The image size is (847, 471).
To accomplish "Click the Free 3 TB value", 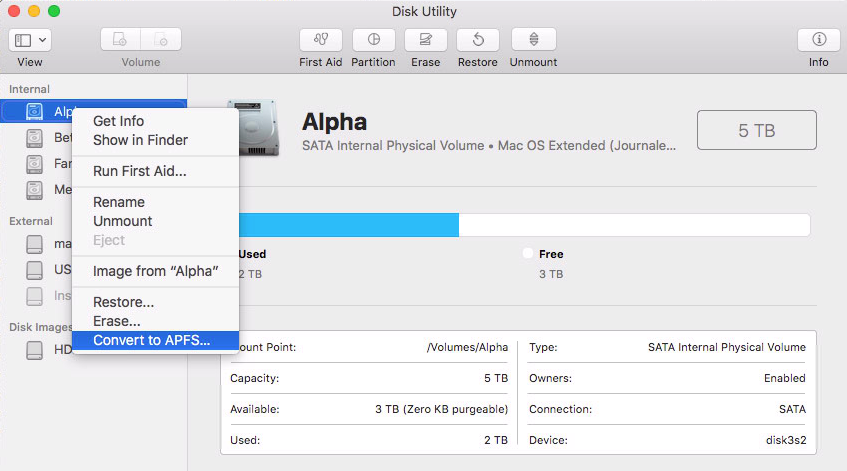I will tap(551, 274).
